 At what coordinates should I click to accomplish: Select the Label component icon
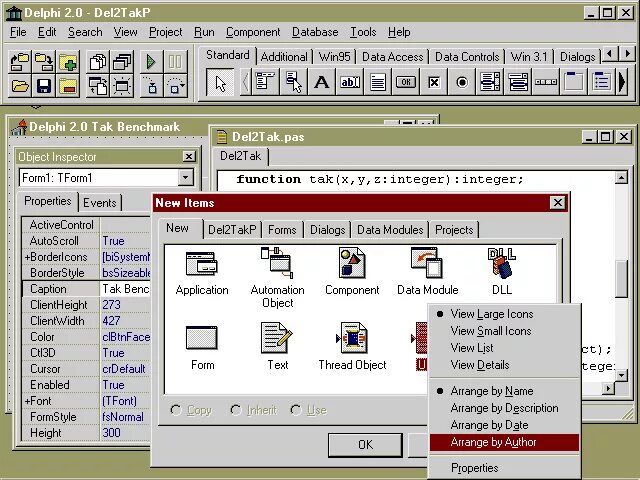pyautogui.click(x=322, y=82)
